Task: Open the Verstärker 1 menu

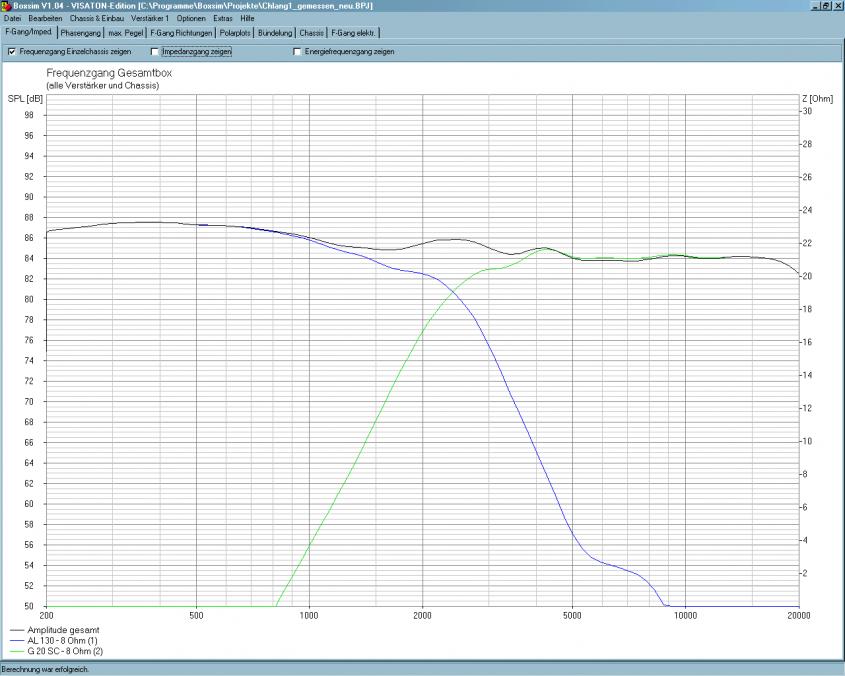Action: (150, 19)
